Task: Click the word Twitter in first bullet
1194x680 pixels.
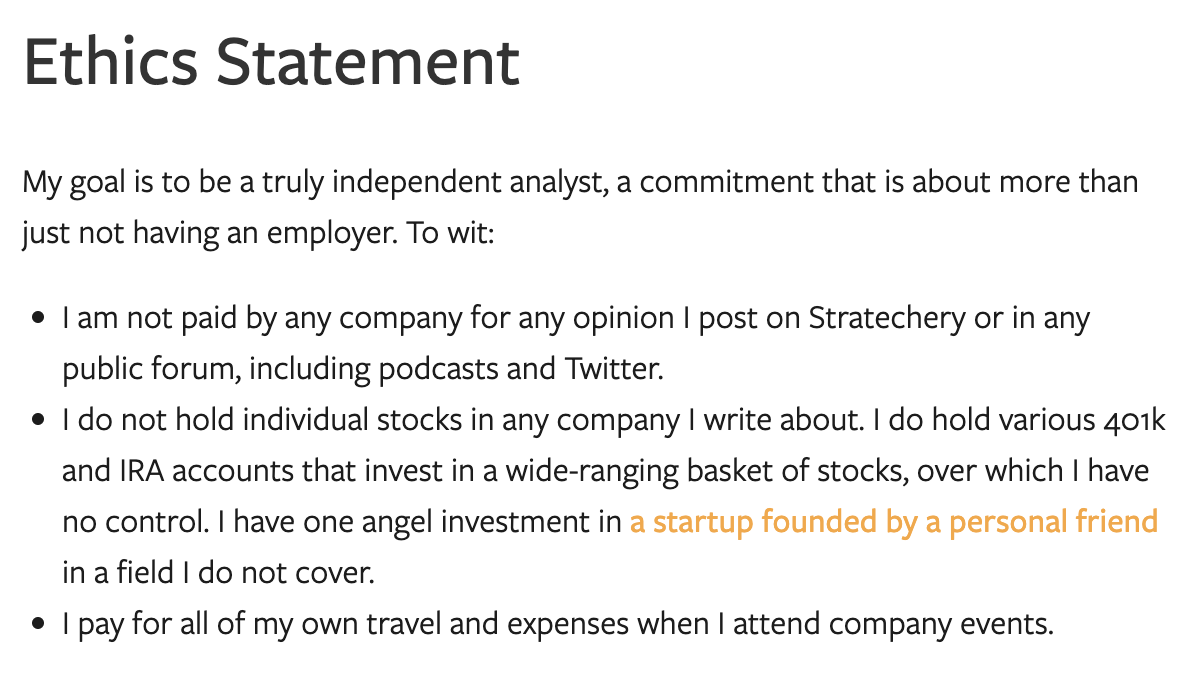Action: point(612,369)
